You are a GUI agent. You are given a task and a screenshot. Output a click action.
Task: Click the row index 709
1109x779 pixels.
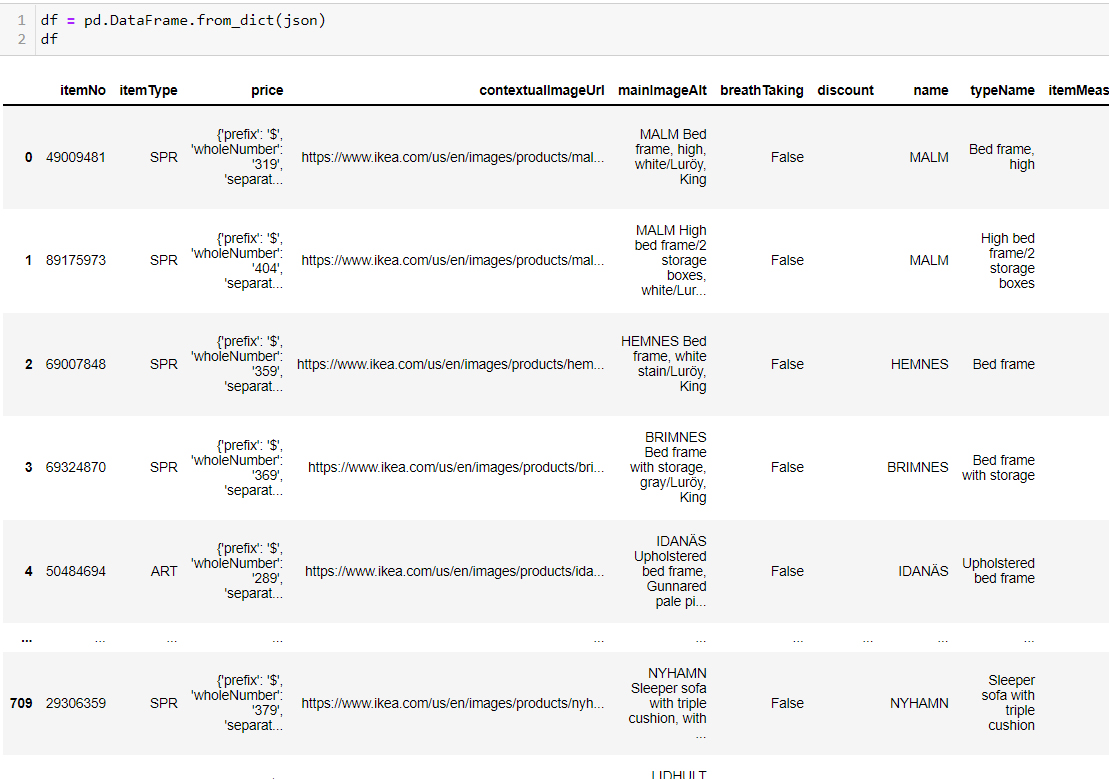click(20, 703)
